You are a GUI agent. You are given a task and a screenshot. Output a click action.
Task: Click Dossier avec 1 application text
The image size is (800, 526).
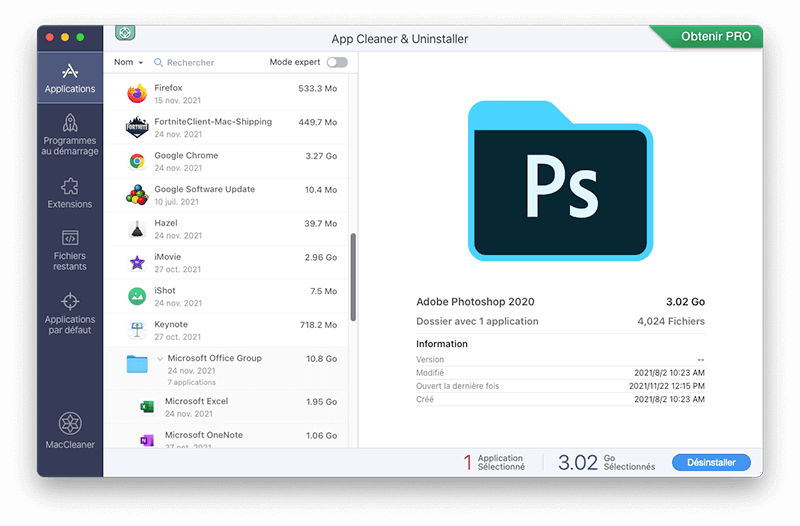tap(477, 321)
